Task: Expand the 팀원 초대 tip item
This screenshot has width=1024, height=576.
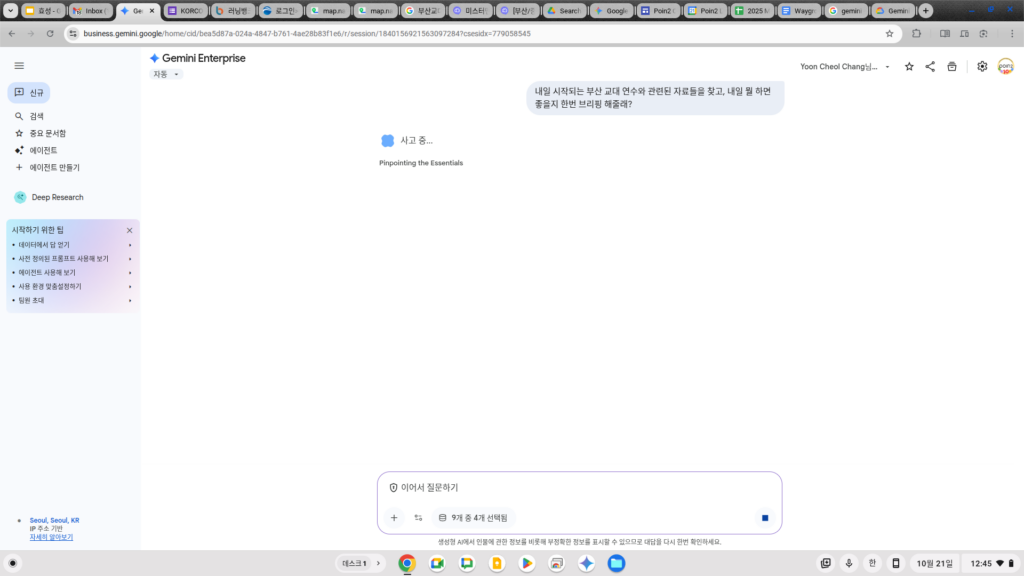Action: (70, 300)
